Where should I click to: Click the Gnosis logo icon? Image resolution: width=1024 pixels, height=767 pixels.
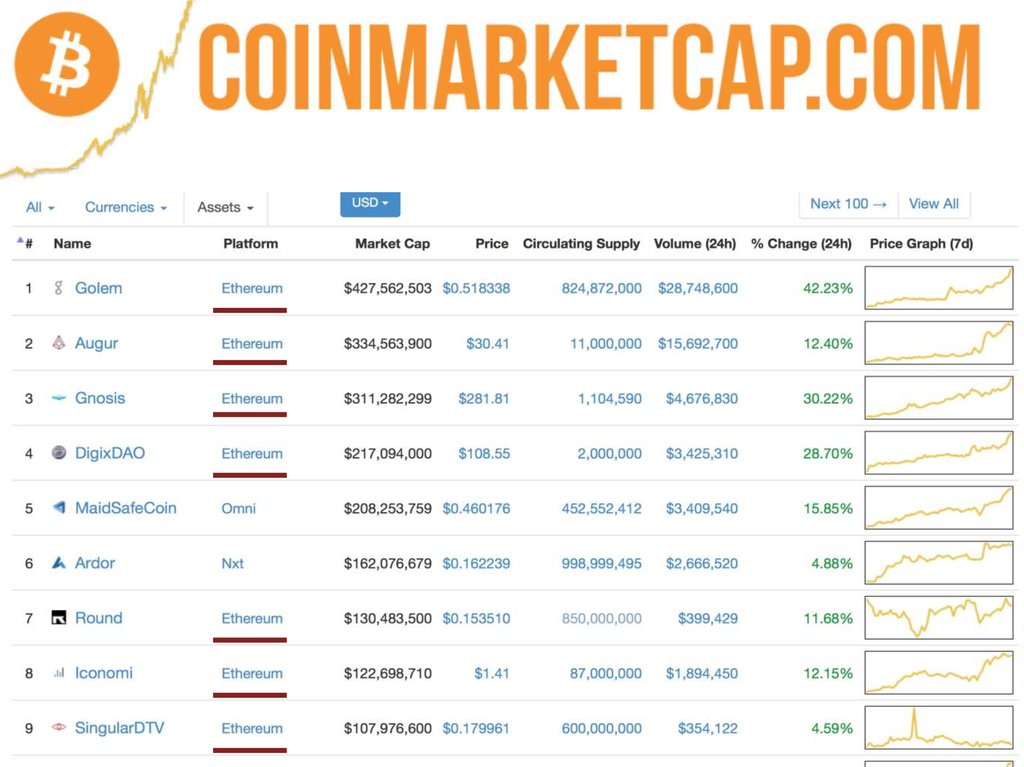pyautogui.click(x=59, y=398)
